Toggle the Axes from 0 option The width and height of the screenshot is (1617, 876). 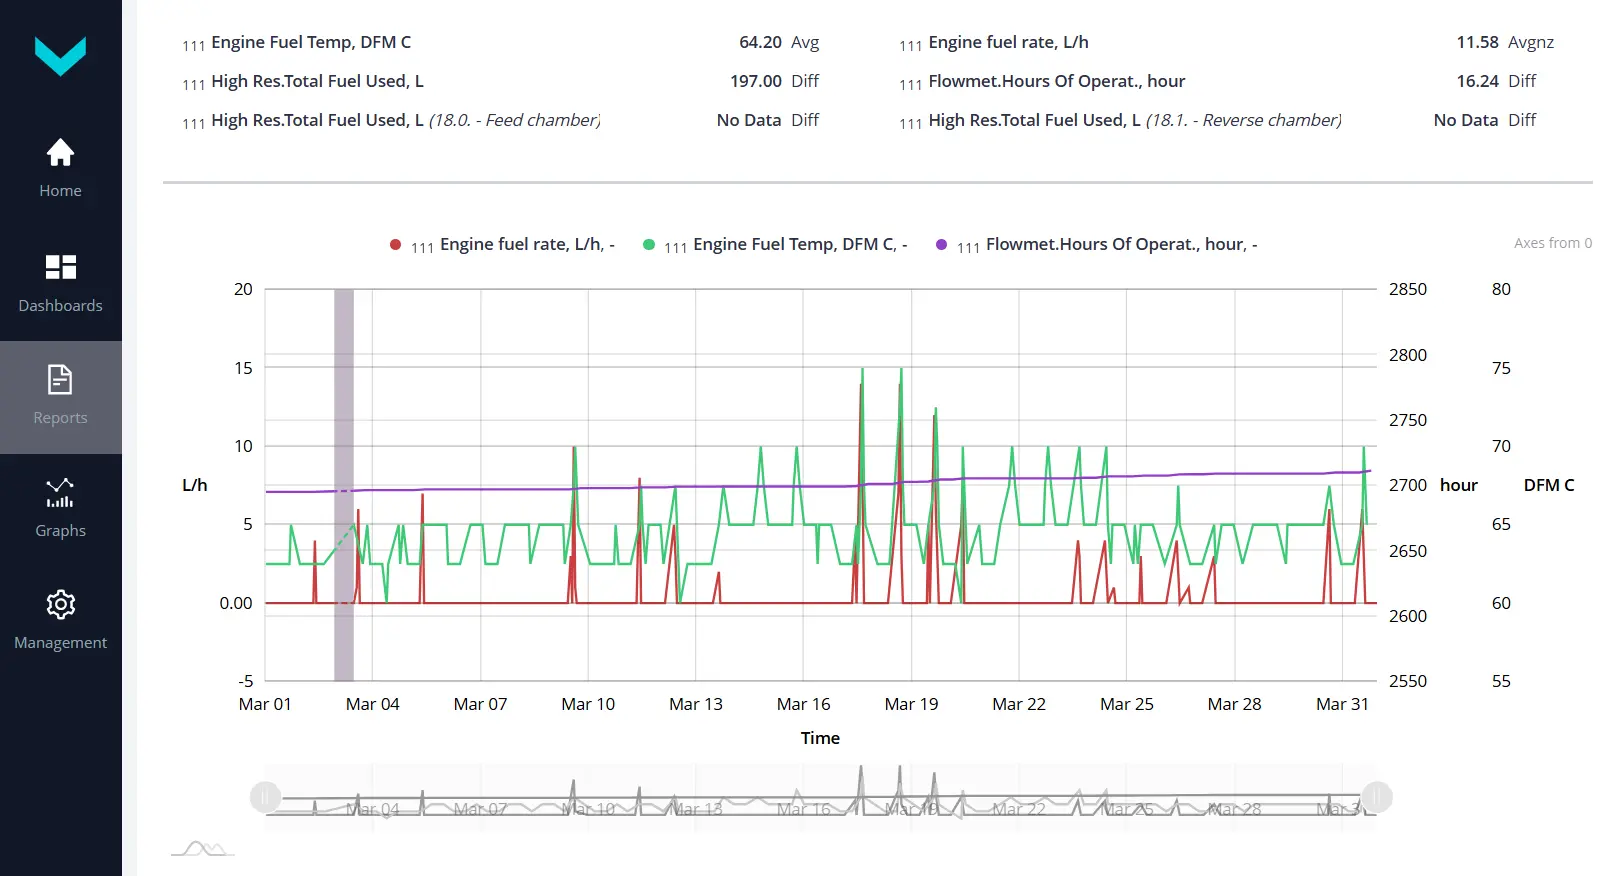point(1553,243)
